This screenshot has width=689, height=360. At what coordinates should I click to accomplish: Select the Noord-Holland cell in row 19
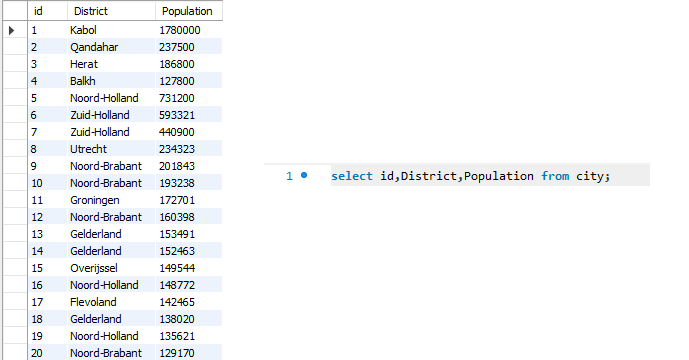pyautogui.click(x=111, y=336)
